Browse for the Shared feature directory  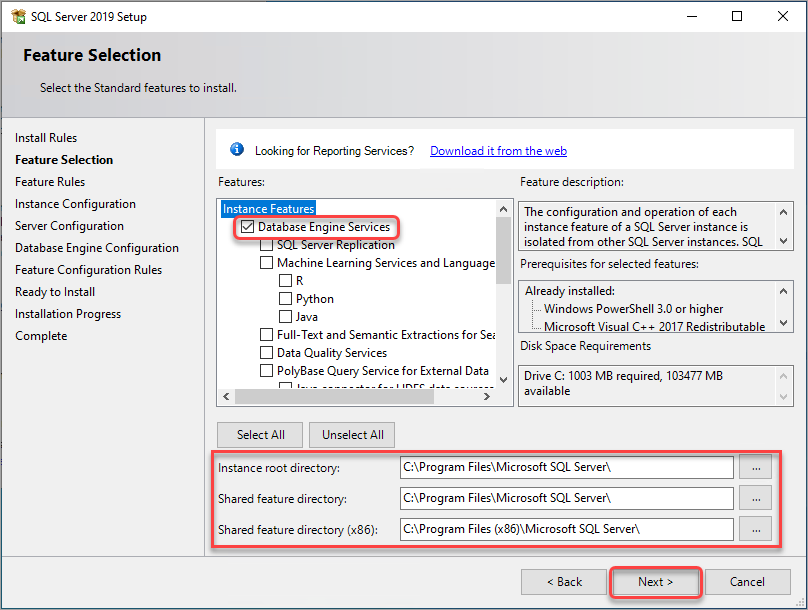755,498
